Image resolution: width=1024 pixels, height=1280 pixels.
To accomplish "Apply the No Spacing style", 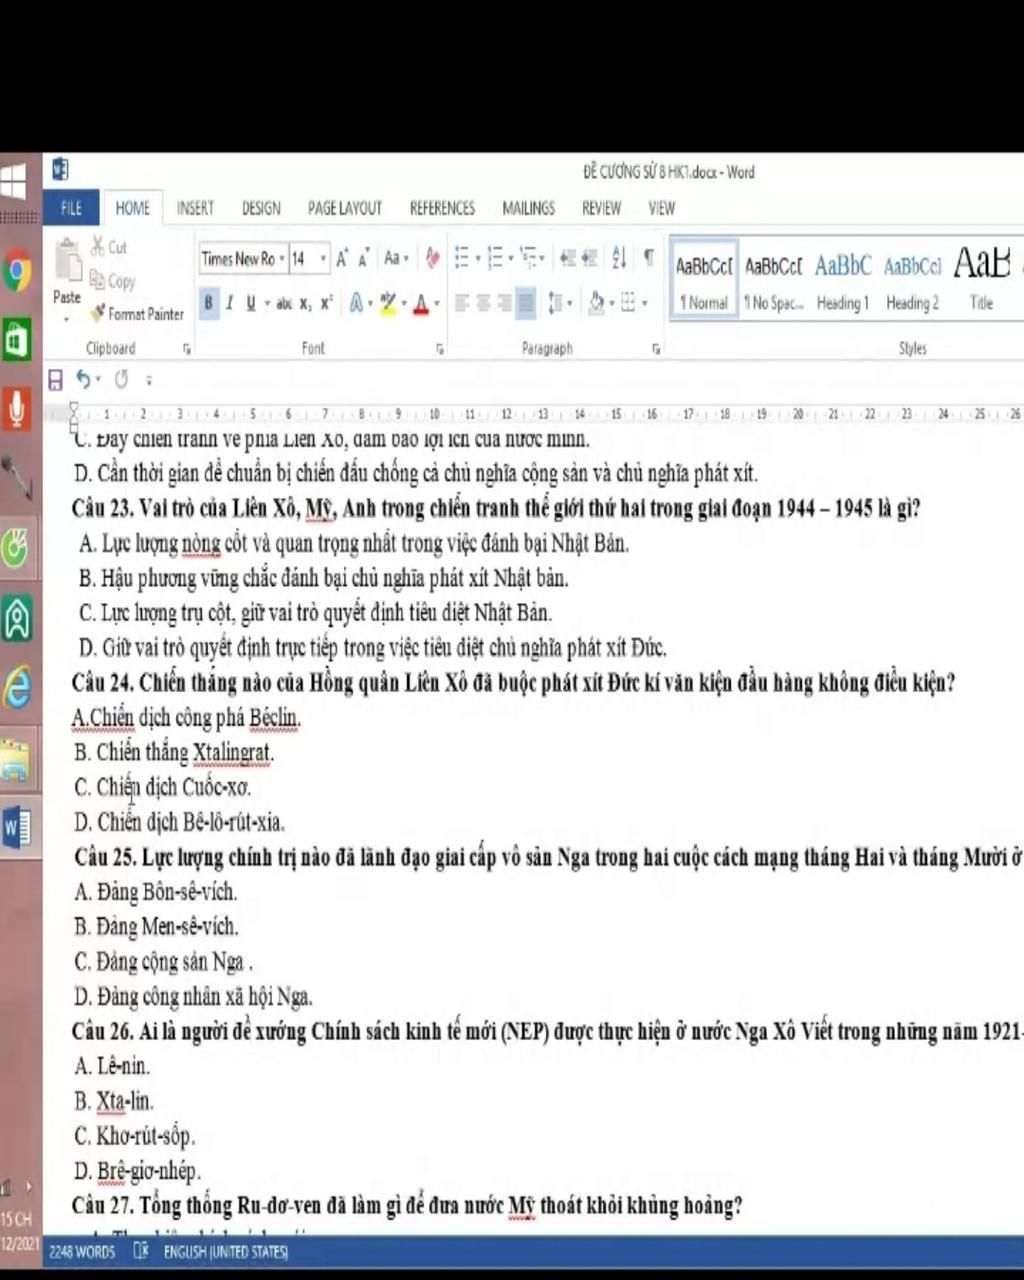I will point(773,279).
